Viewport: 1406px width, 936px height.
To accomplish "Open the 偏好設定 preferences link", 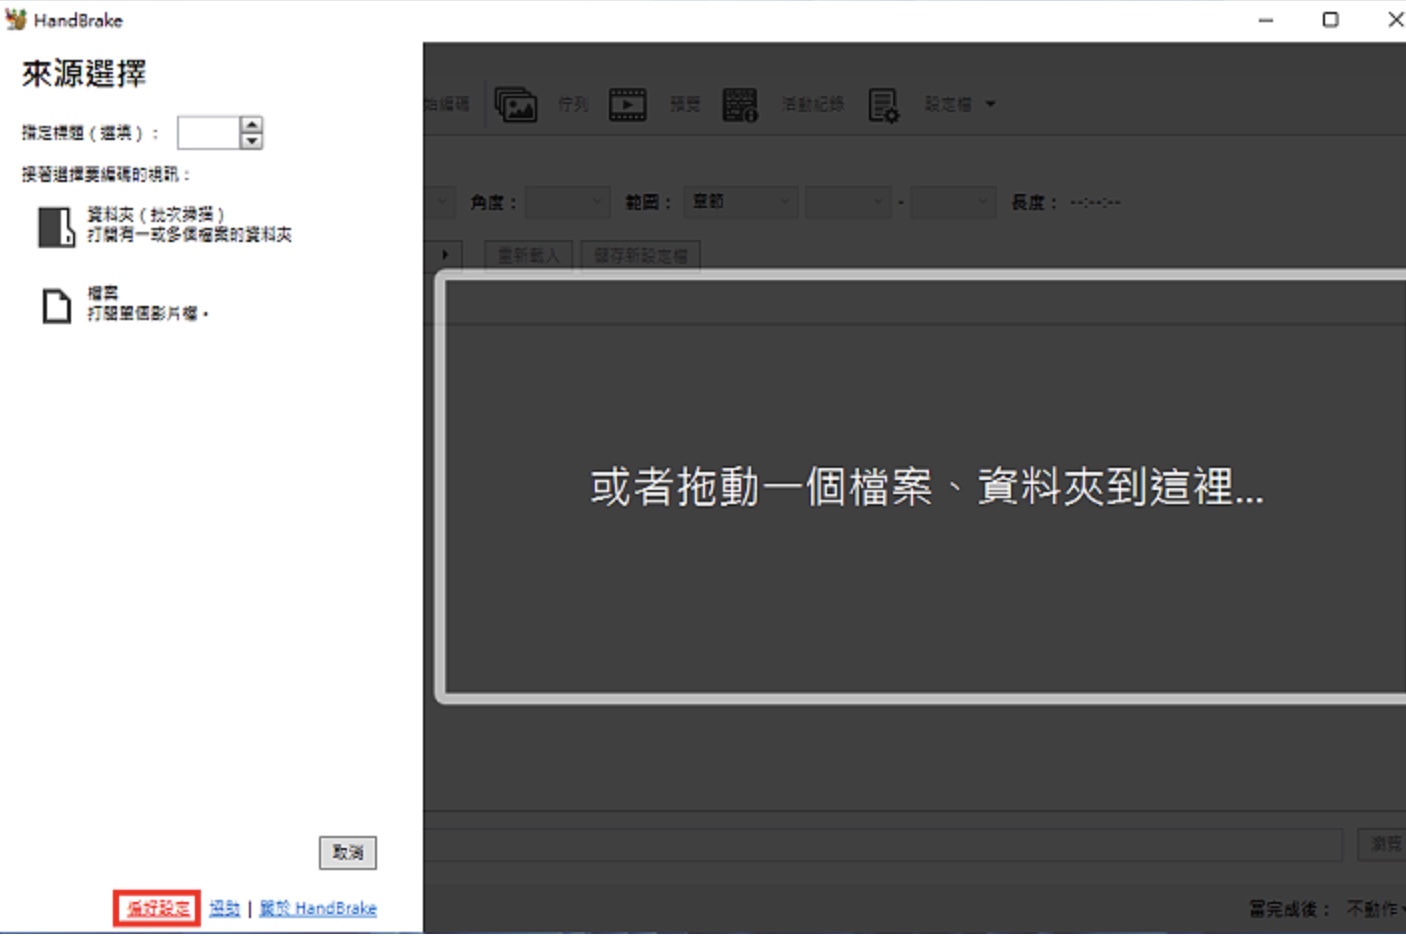I will pyautogui.click(x=158, y=908).
